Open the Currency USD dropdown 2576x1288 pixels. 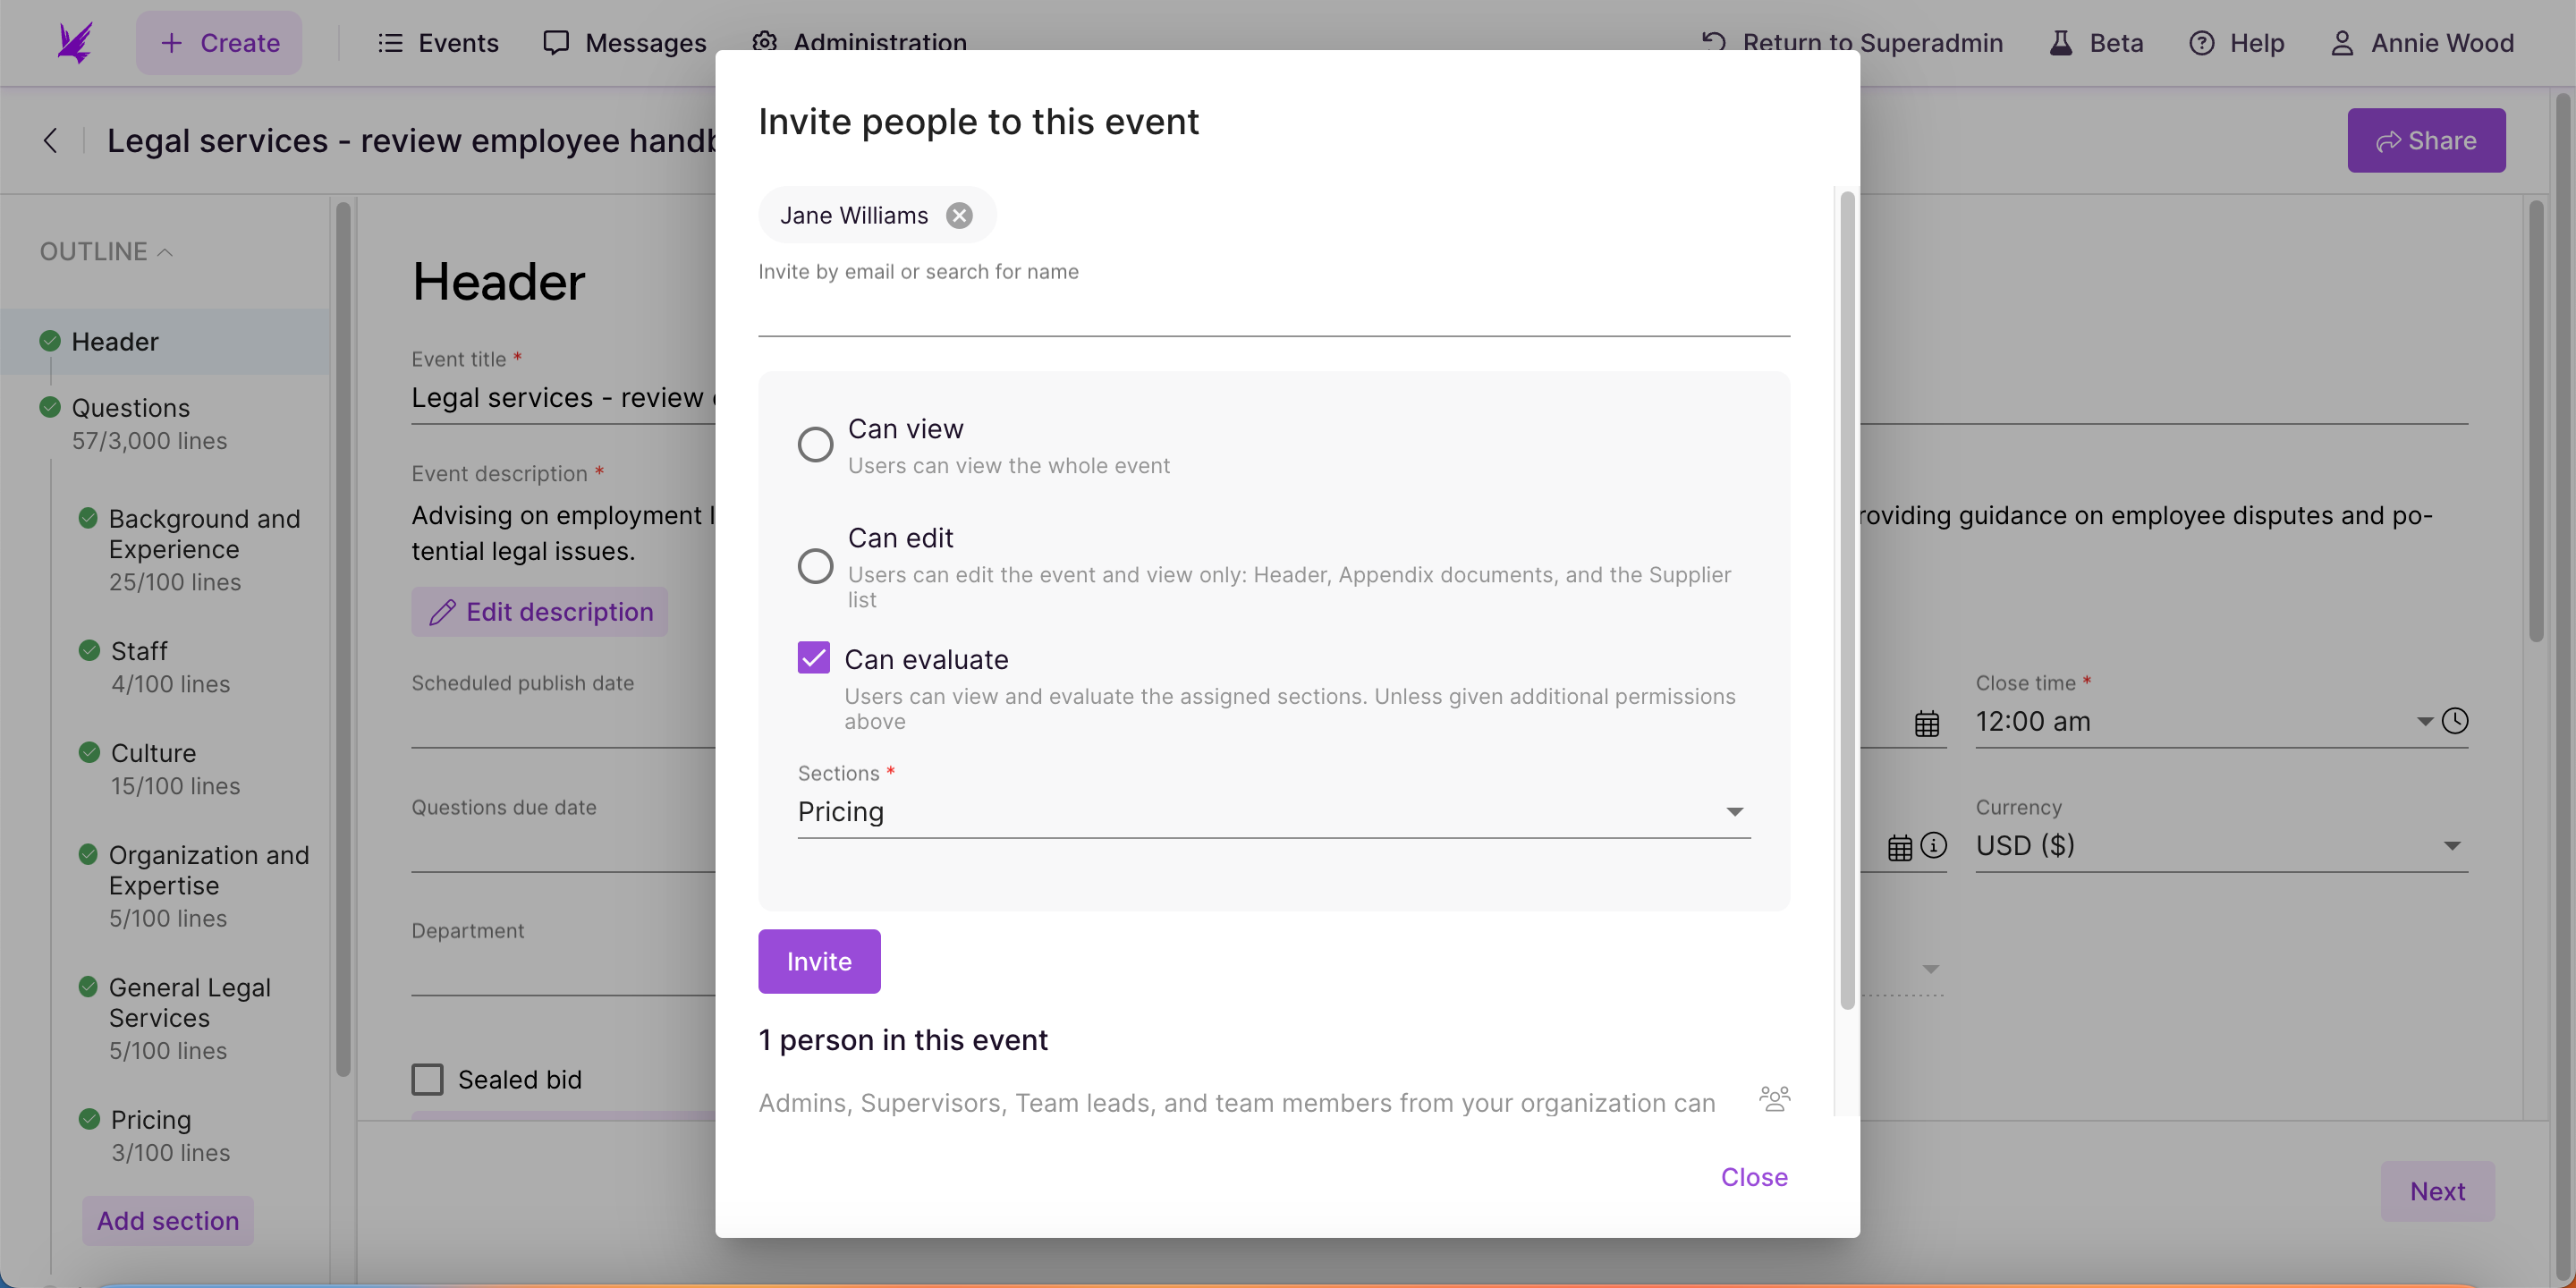[x=2221, y=846]
